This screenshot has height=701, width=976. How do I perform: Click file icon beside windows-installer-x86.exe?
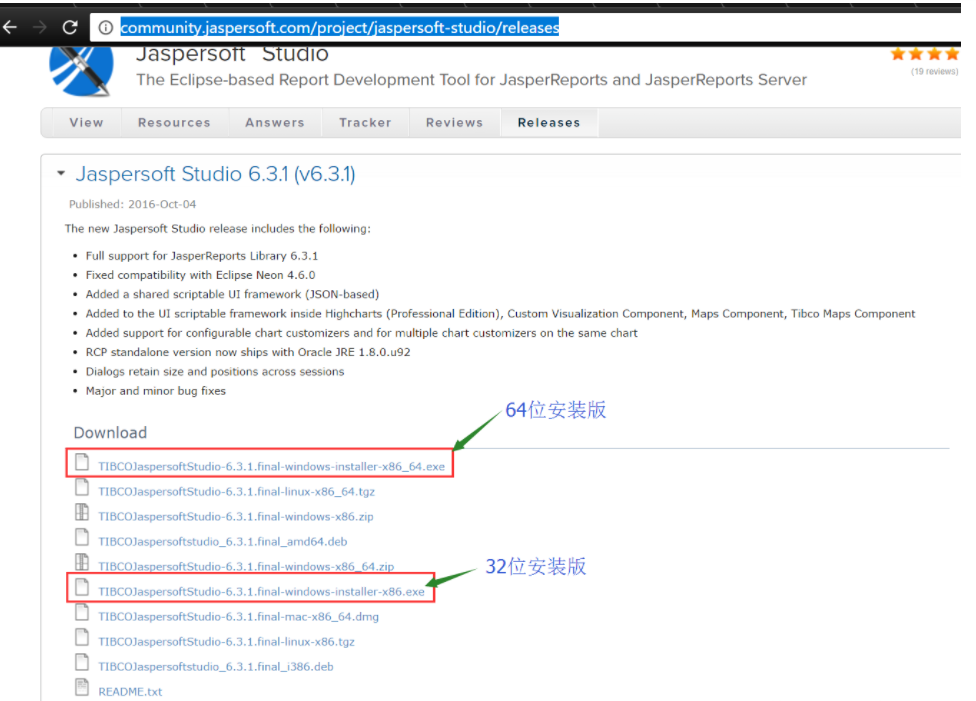[82, 587]
